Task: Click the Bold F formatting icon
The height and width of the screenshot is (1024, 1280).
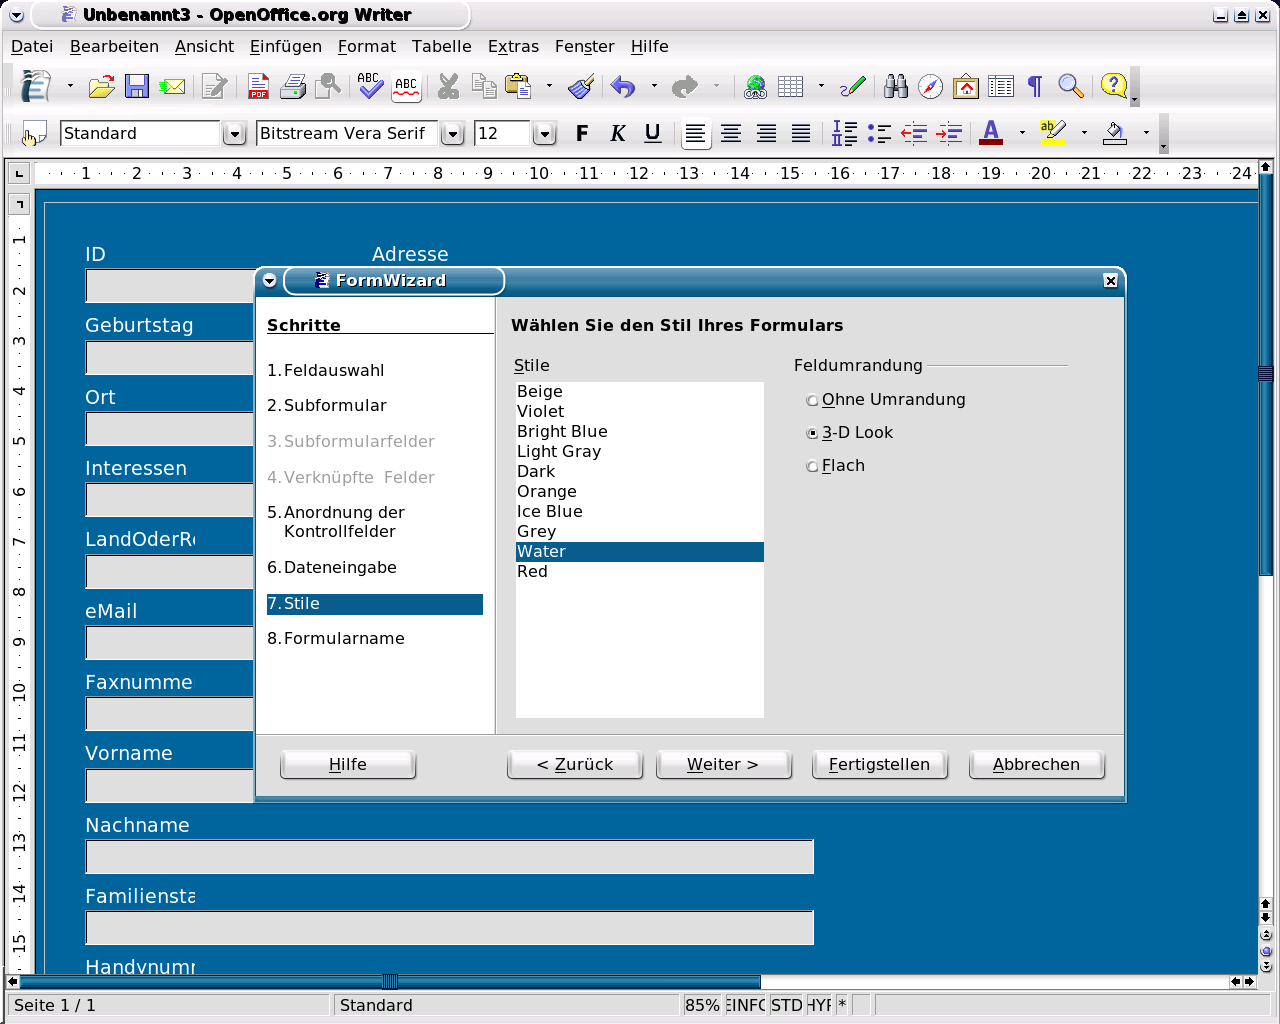Action: coord(582,133)
